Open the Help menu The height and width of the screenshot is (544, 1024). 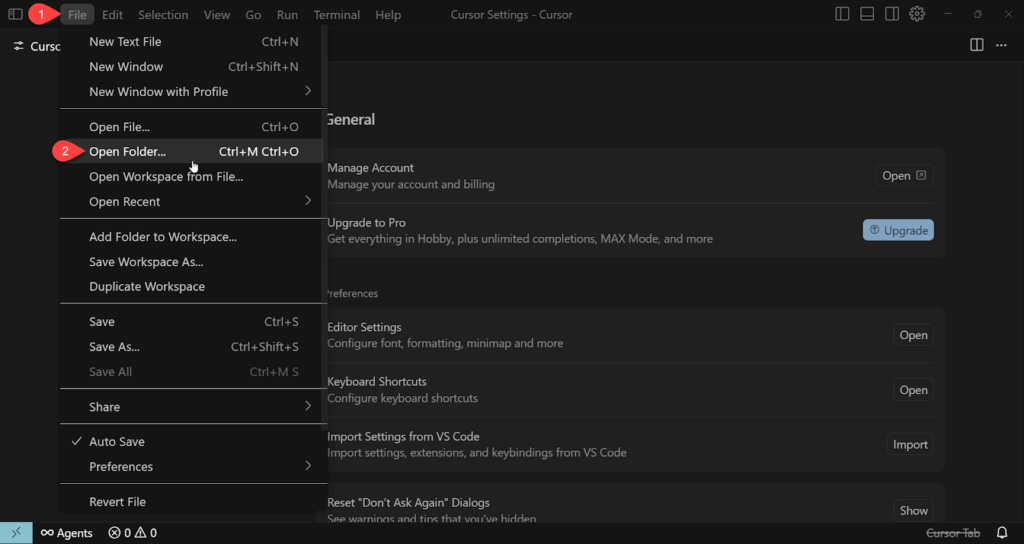388,14
